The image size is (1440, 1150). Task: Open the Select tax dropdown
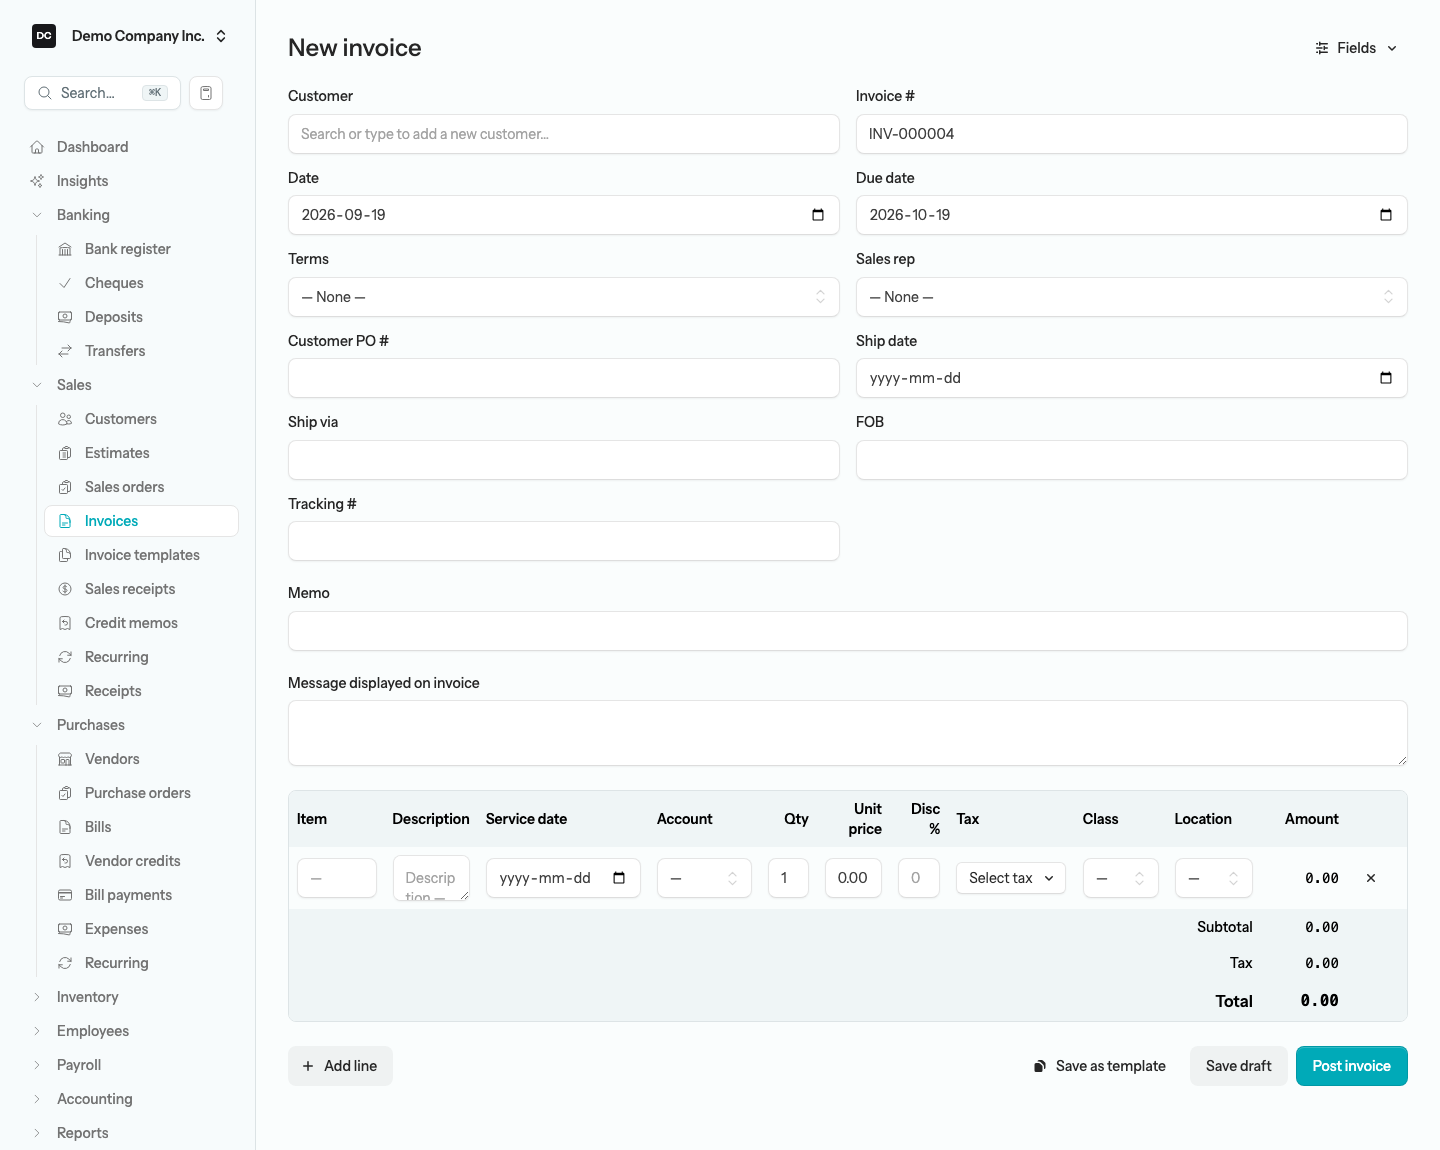[x=1011, y=878]
